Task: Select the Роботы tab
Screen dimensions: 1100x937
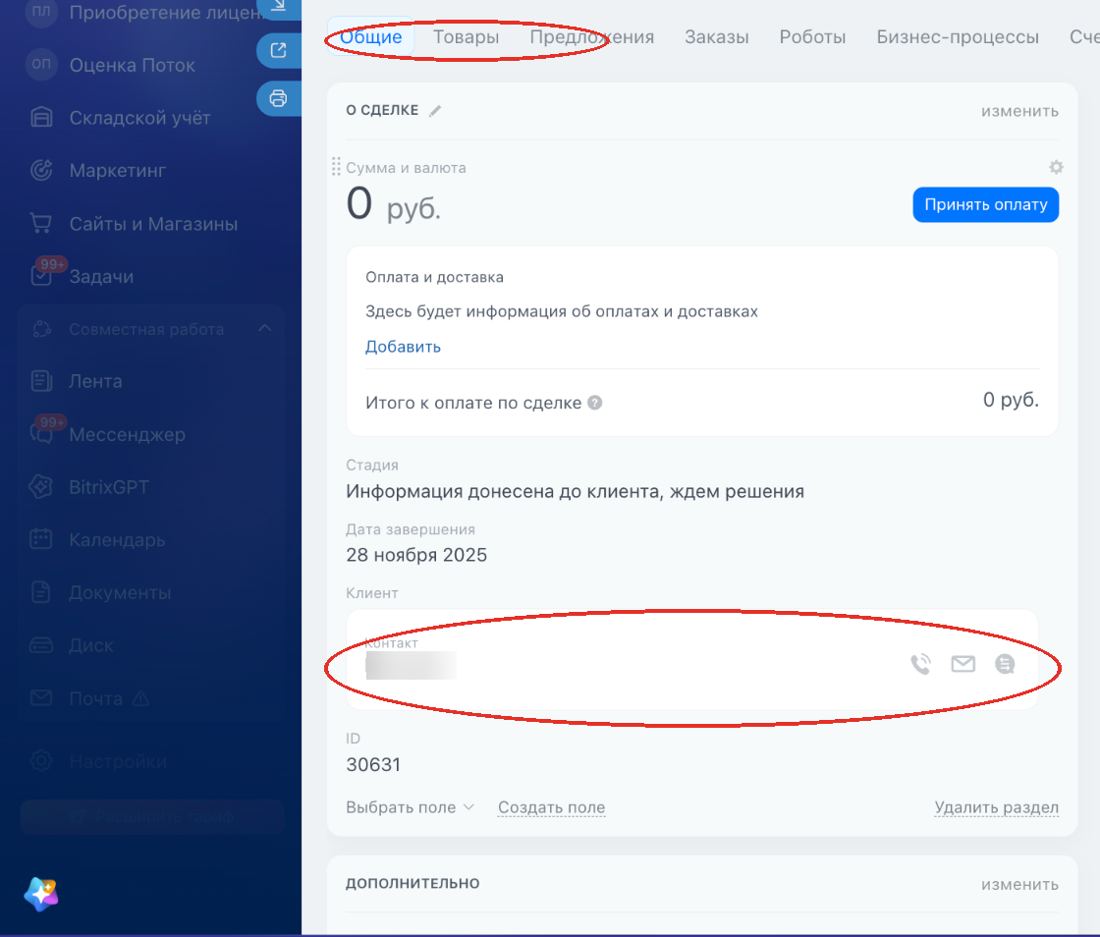Action: (x=812, y=36)
